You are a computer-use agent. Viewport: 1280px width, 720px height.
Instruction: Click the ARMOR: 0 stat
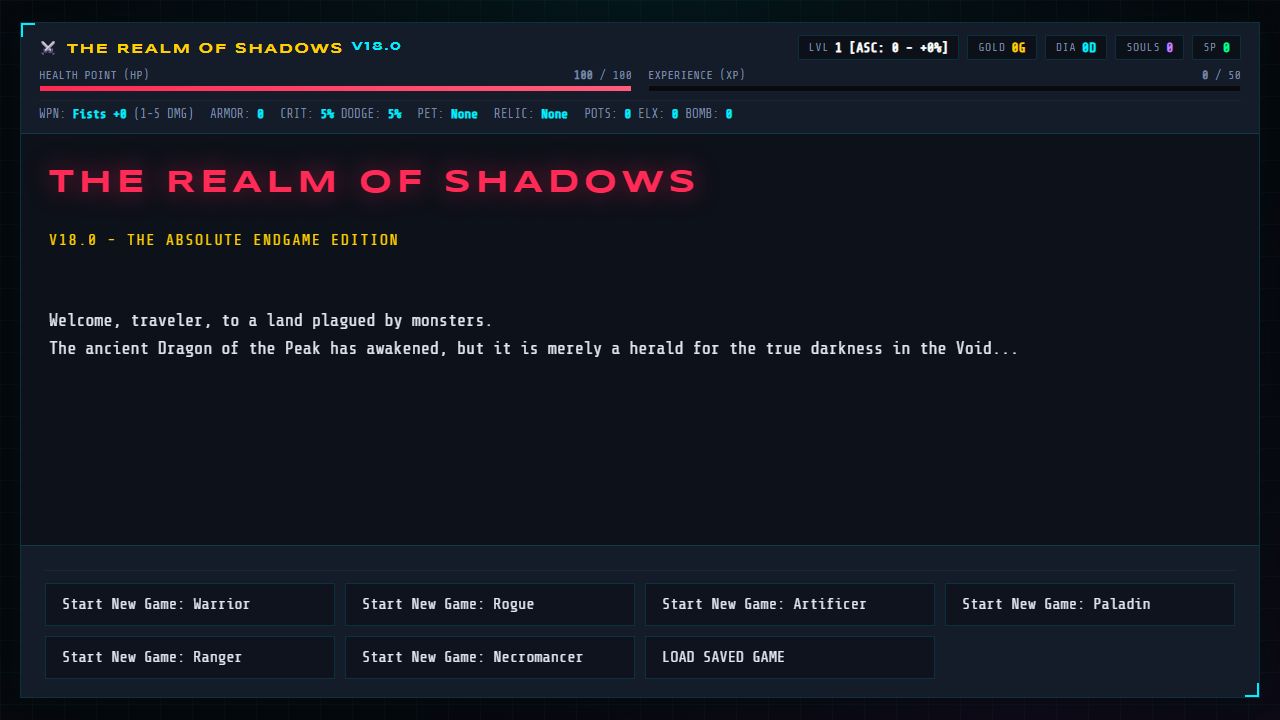coord(237,114)
